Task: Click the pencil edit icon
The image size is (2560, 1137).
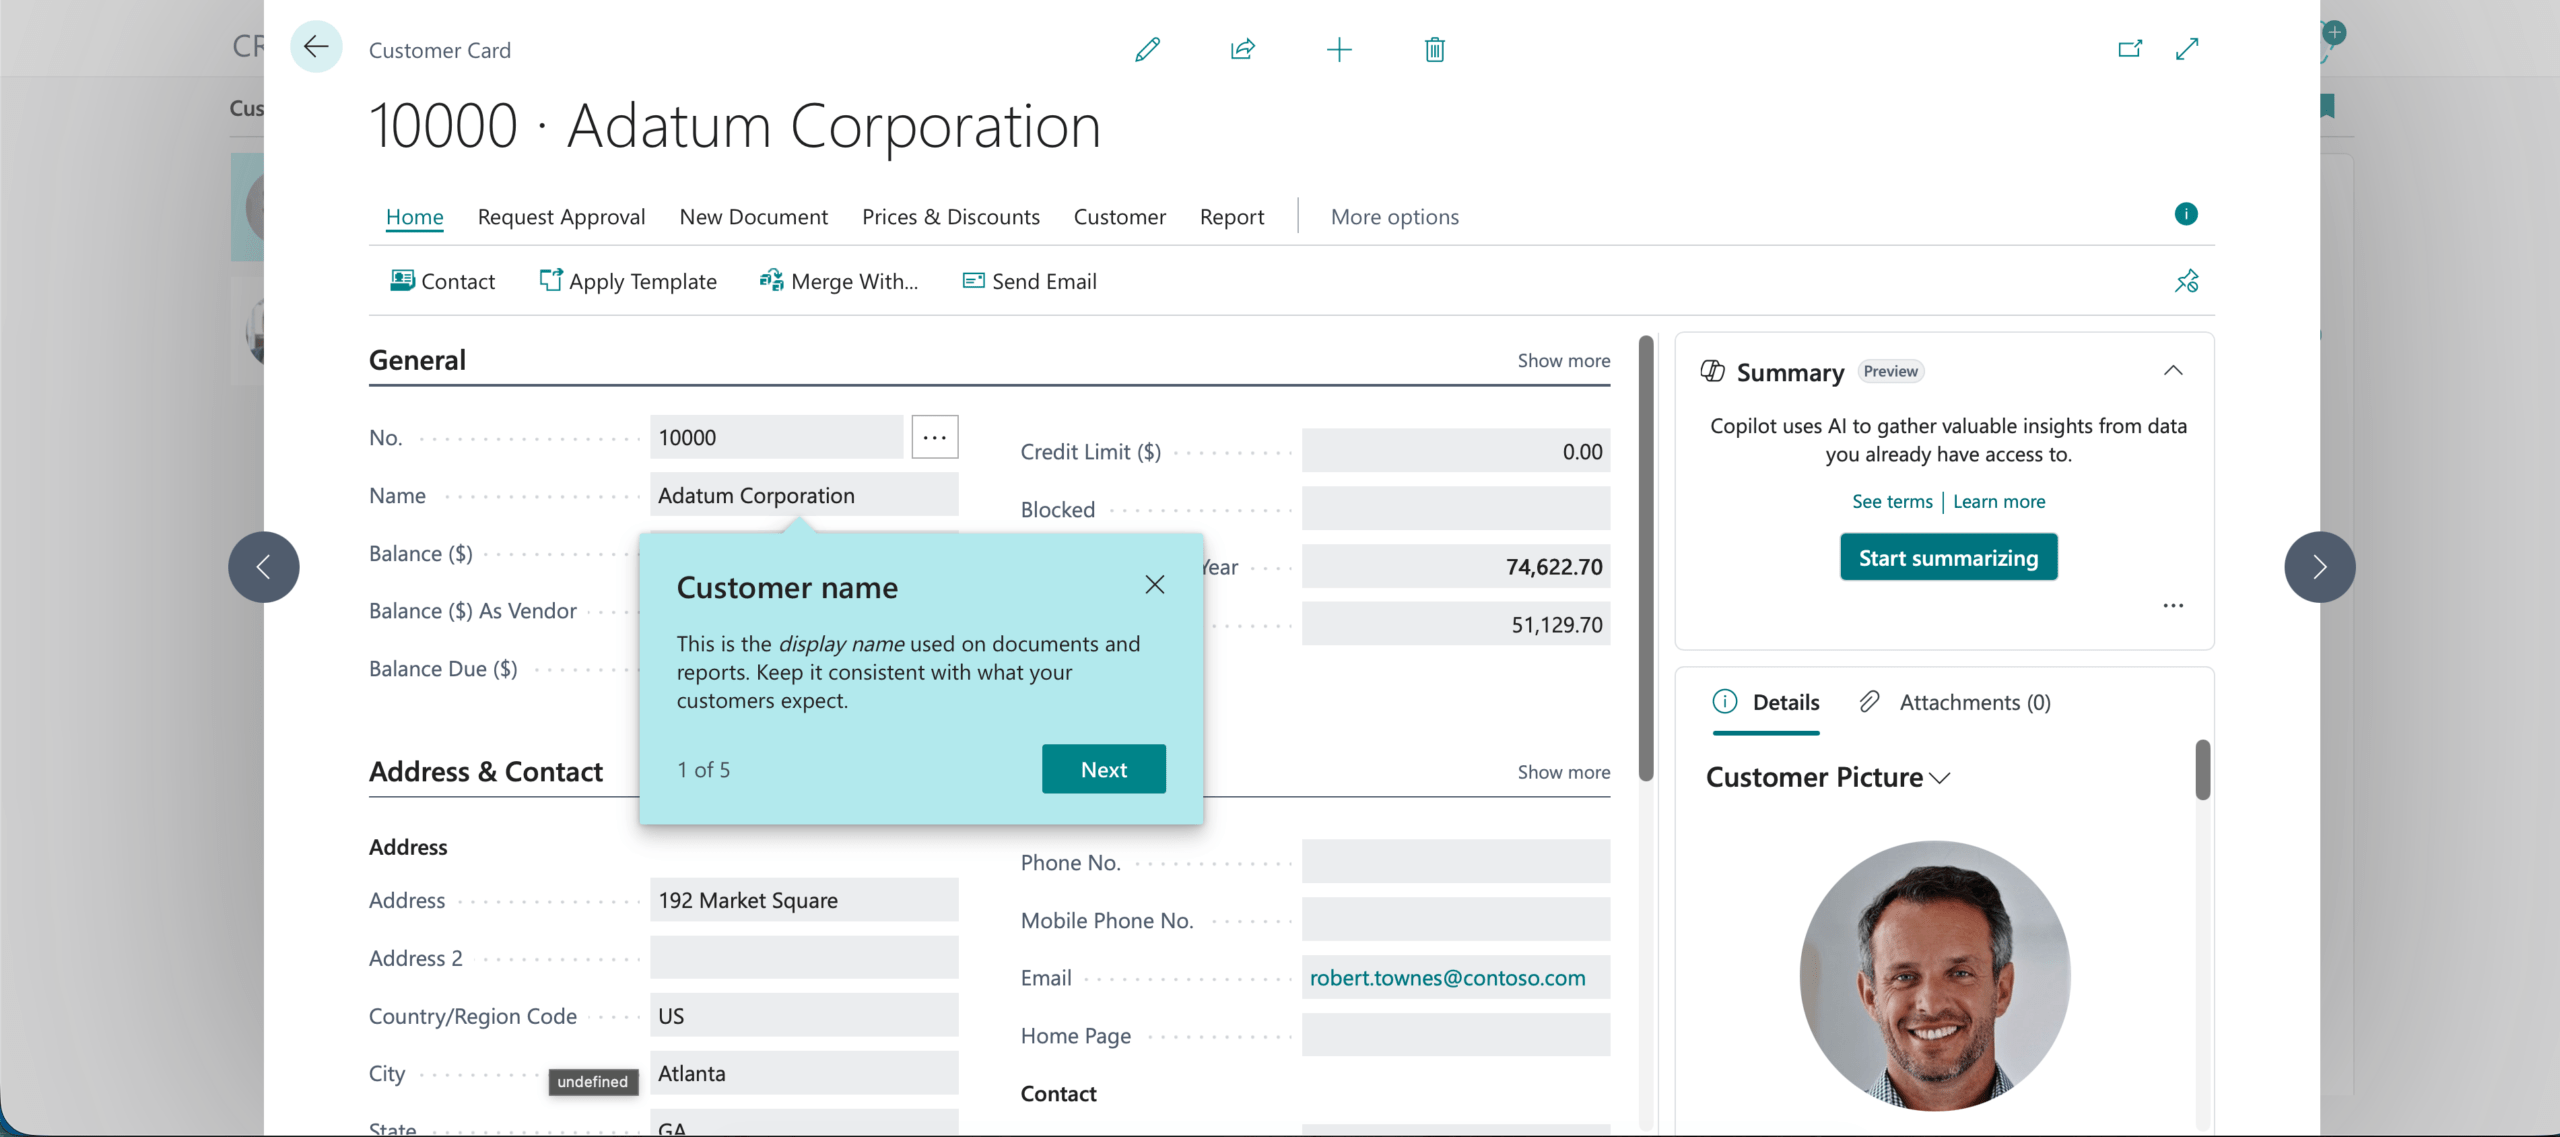Action: pyautogui.click(x=1147, y=49)
